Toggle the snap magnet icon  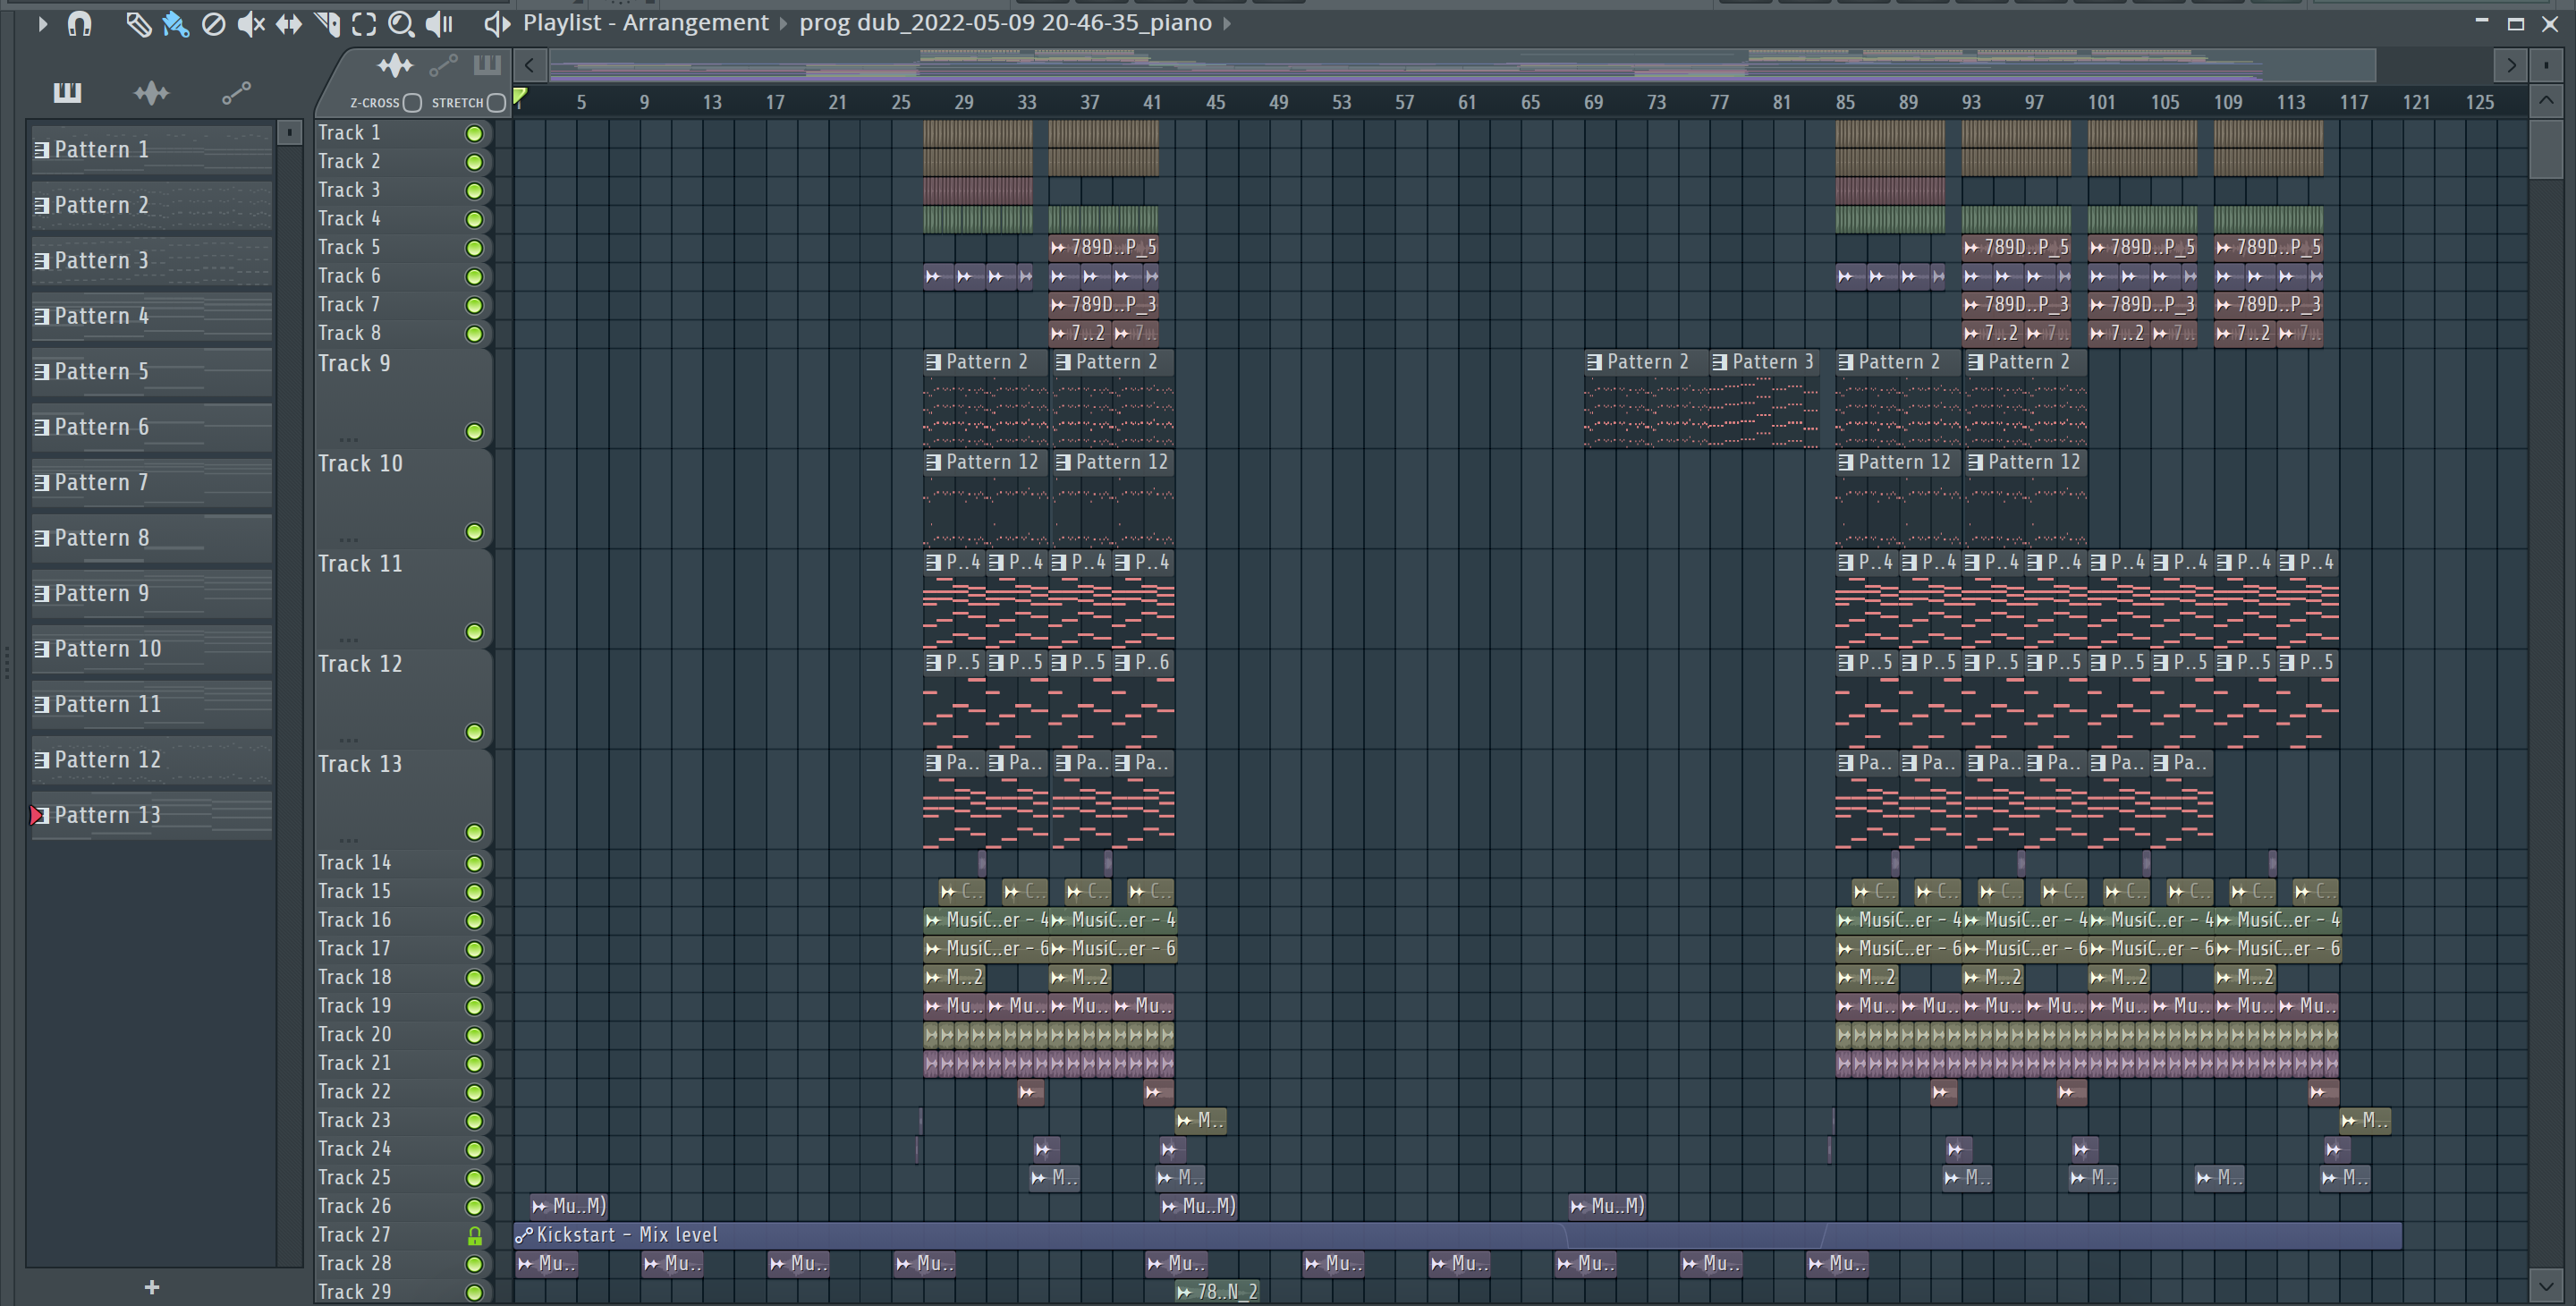coord(79,24)
